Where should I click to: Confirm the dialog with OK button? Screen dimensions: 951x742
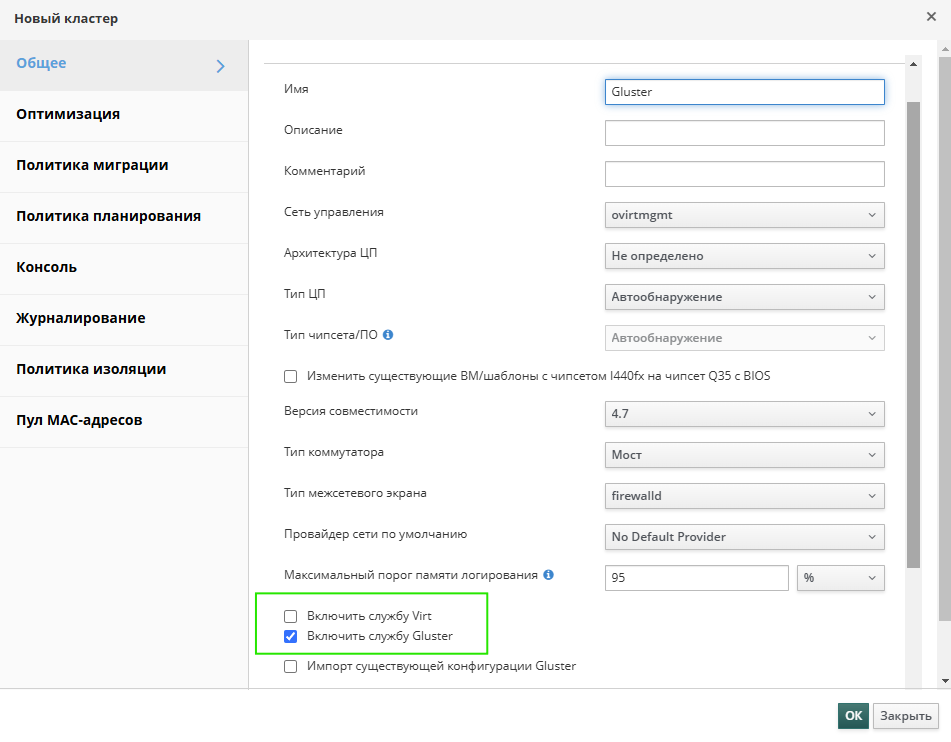click(853, 716)
